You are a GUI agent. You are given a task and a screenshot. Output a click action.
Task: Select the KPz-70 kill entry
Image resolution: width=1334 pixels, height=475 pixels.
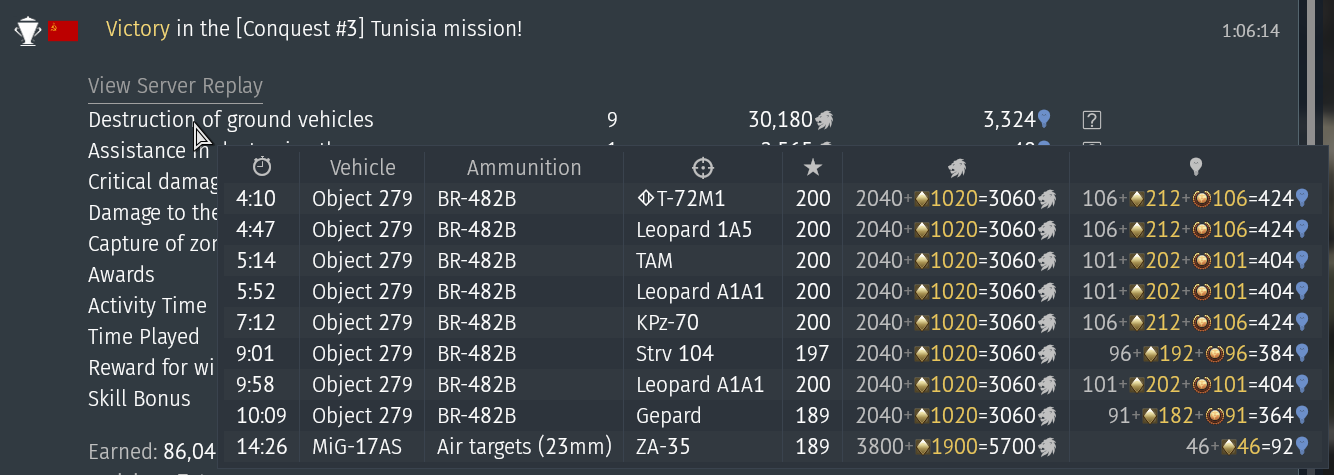pyautogui.click(x=772, y=323)
